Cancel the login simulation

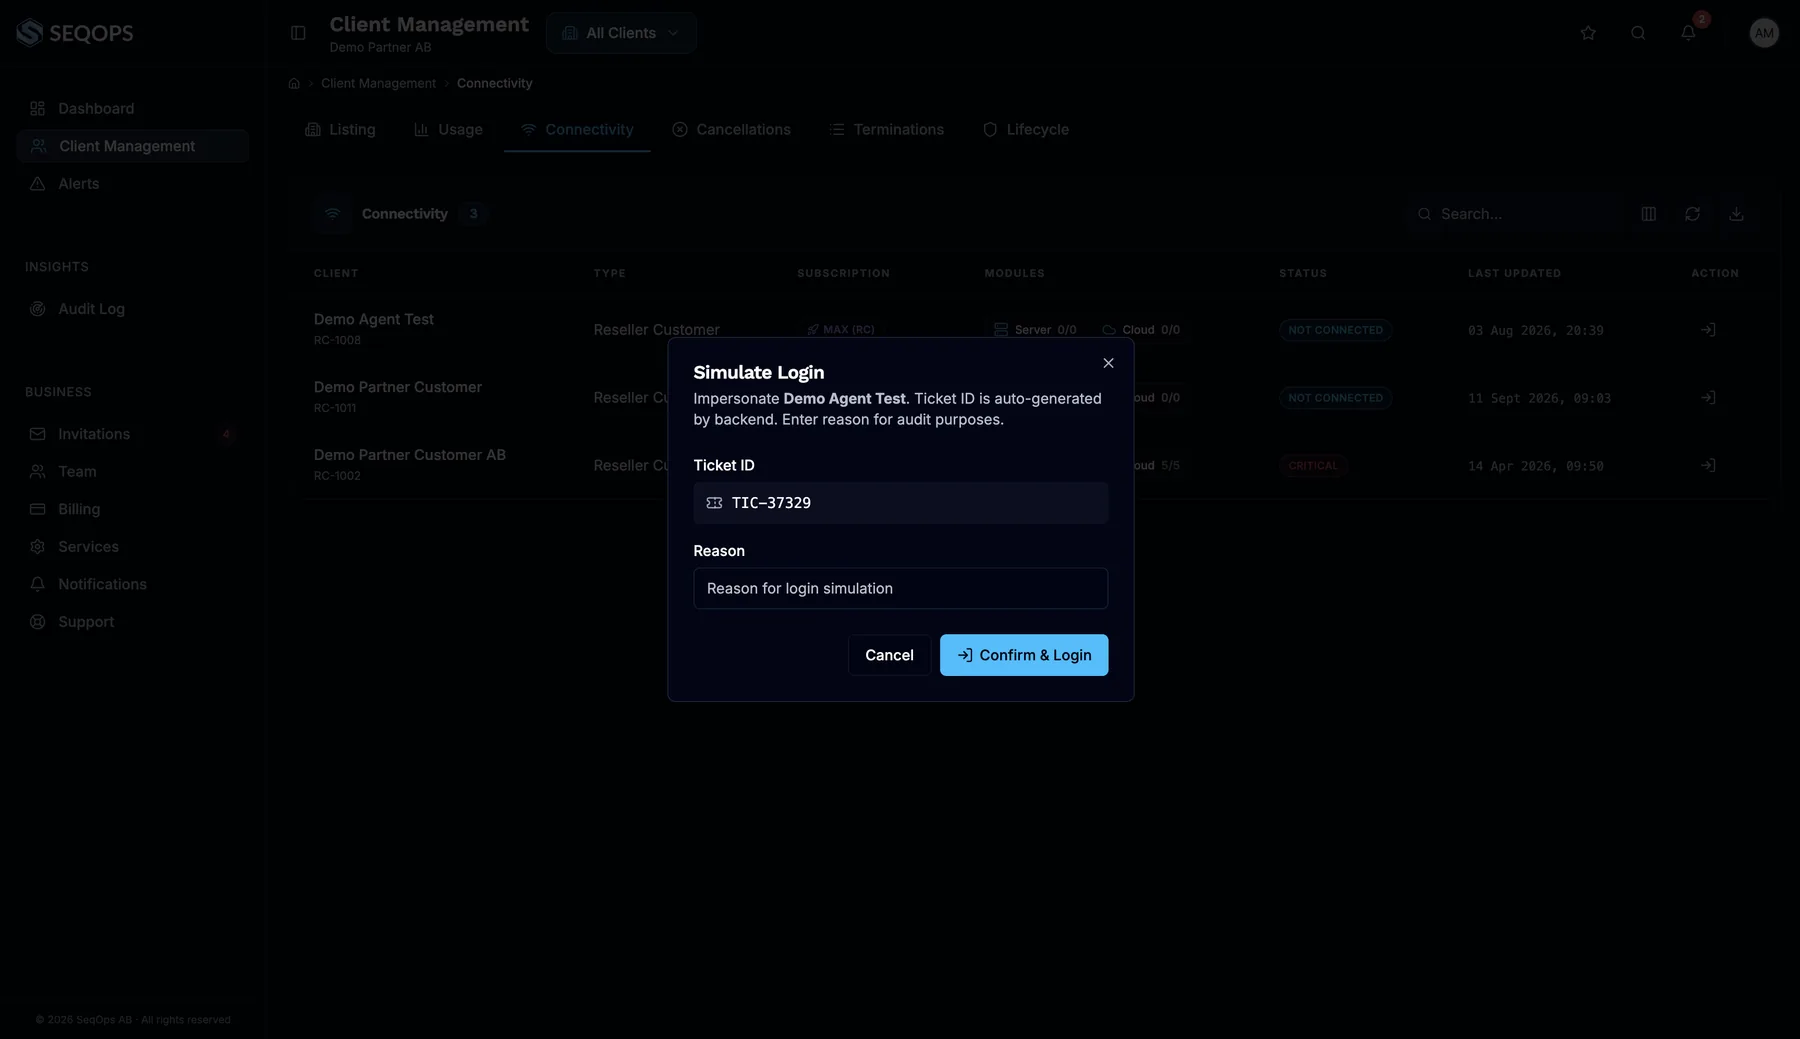coord(889,655)
